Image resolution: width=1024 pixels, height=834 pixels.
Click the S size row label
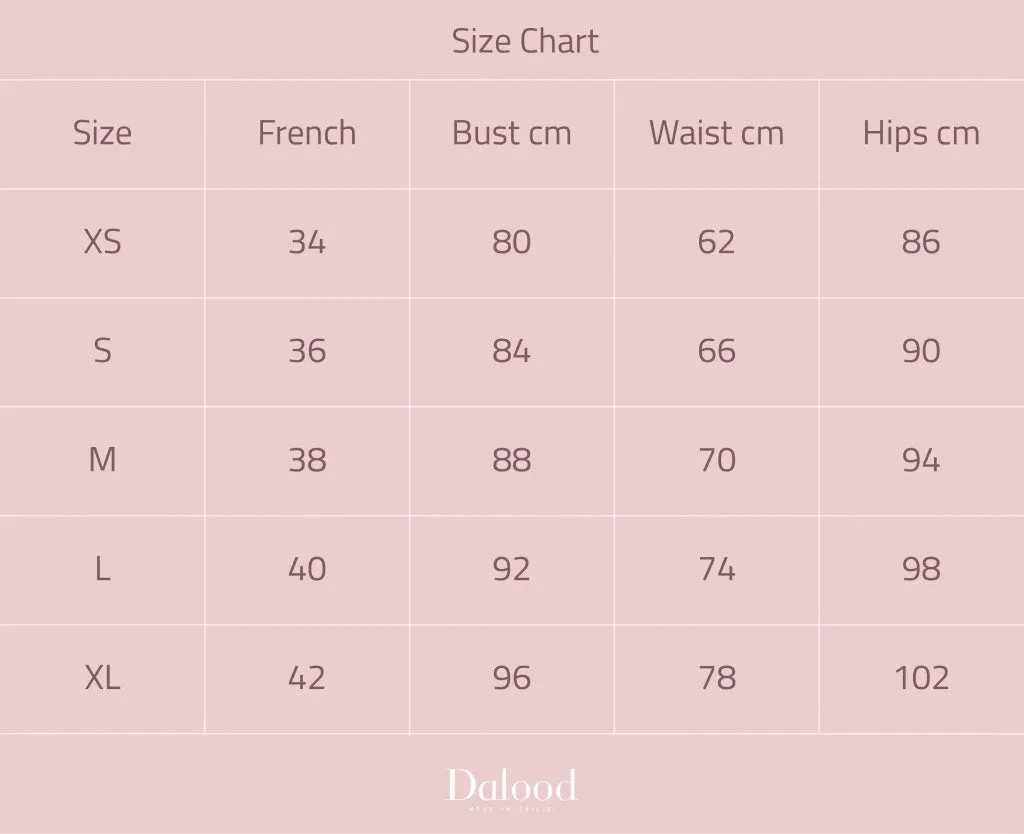tap(103, 351)
